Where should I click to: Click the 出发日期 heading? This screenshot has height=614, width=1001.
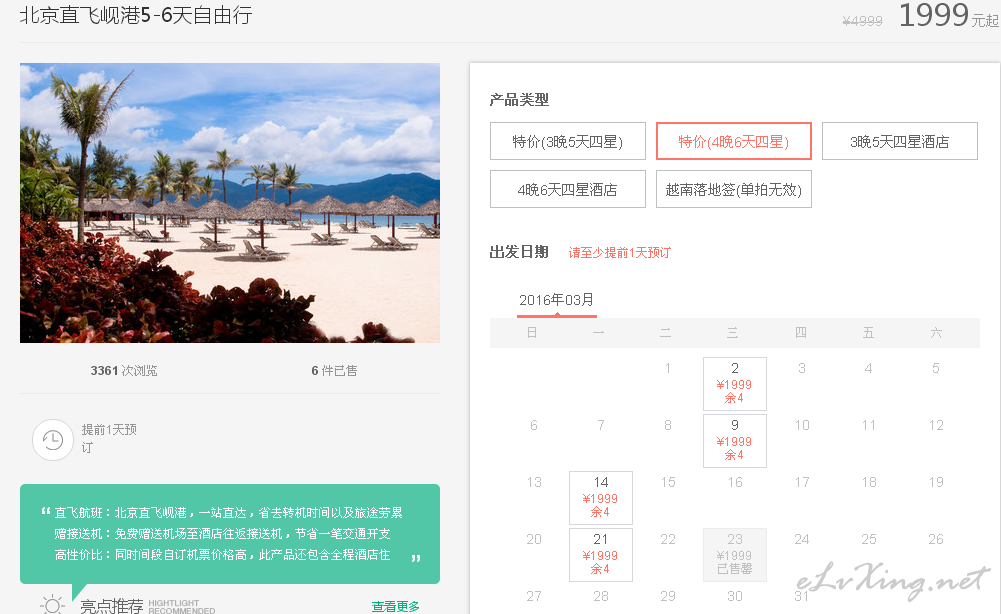pyautogui.click(x=519, y=252)
